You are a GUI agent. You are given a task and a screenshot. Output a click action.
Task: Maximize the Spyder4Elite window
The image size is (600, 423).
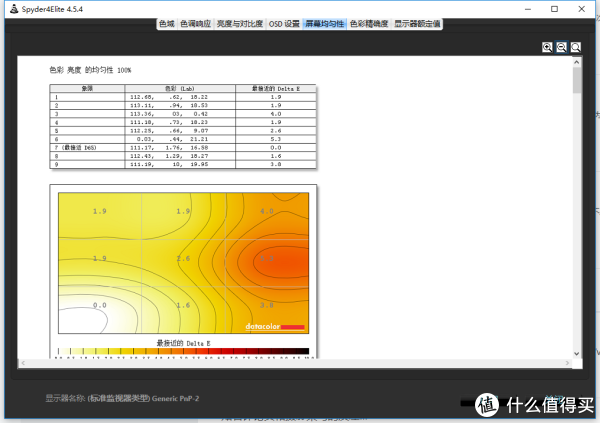coord(554,8)
